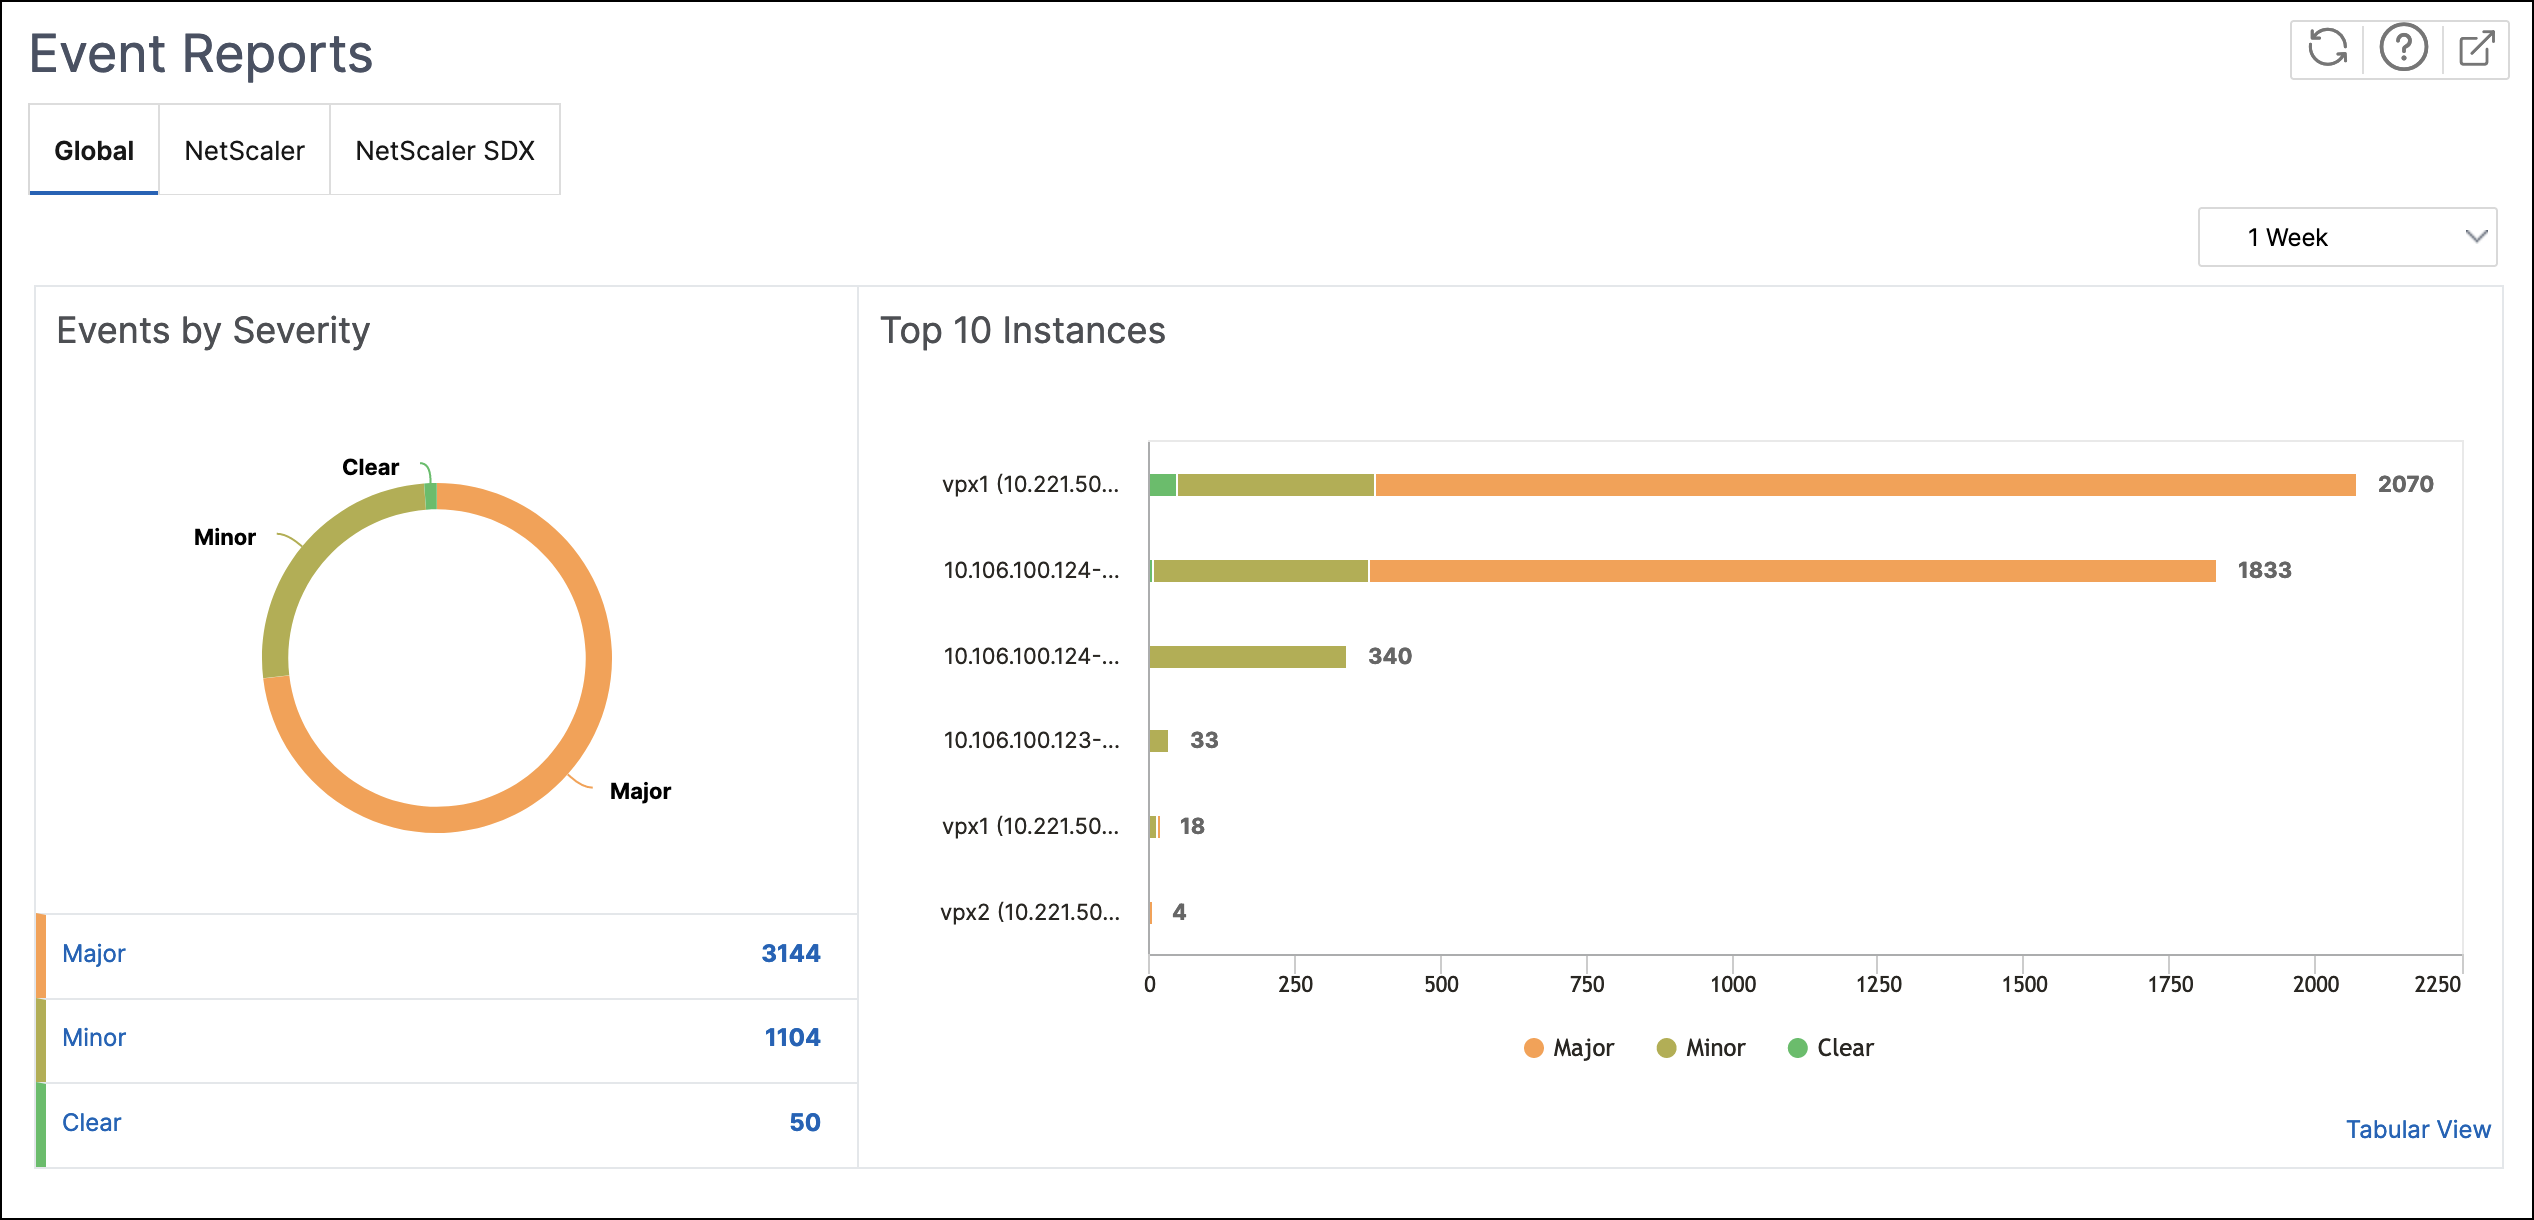Click the green Clear segment of top bar
This screenshot has width=2534, height=1220.
pos(1163,485)
